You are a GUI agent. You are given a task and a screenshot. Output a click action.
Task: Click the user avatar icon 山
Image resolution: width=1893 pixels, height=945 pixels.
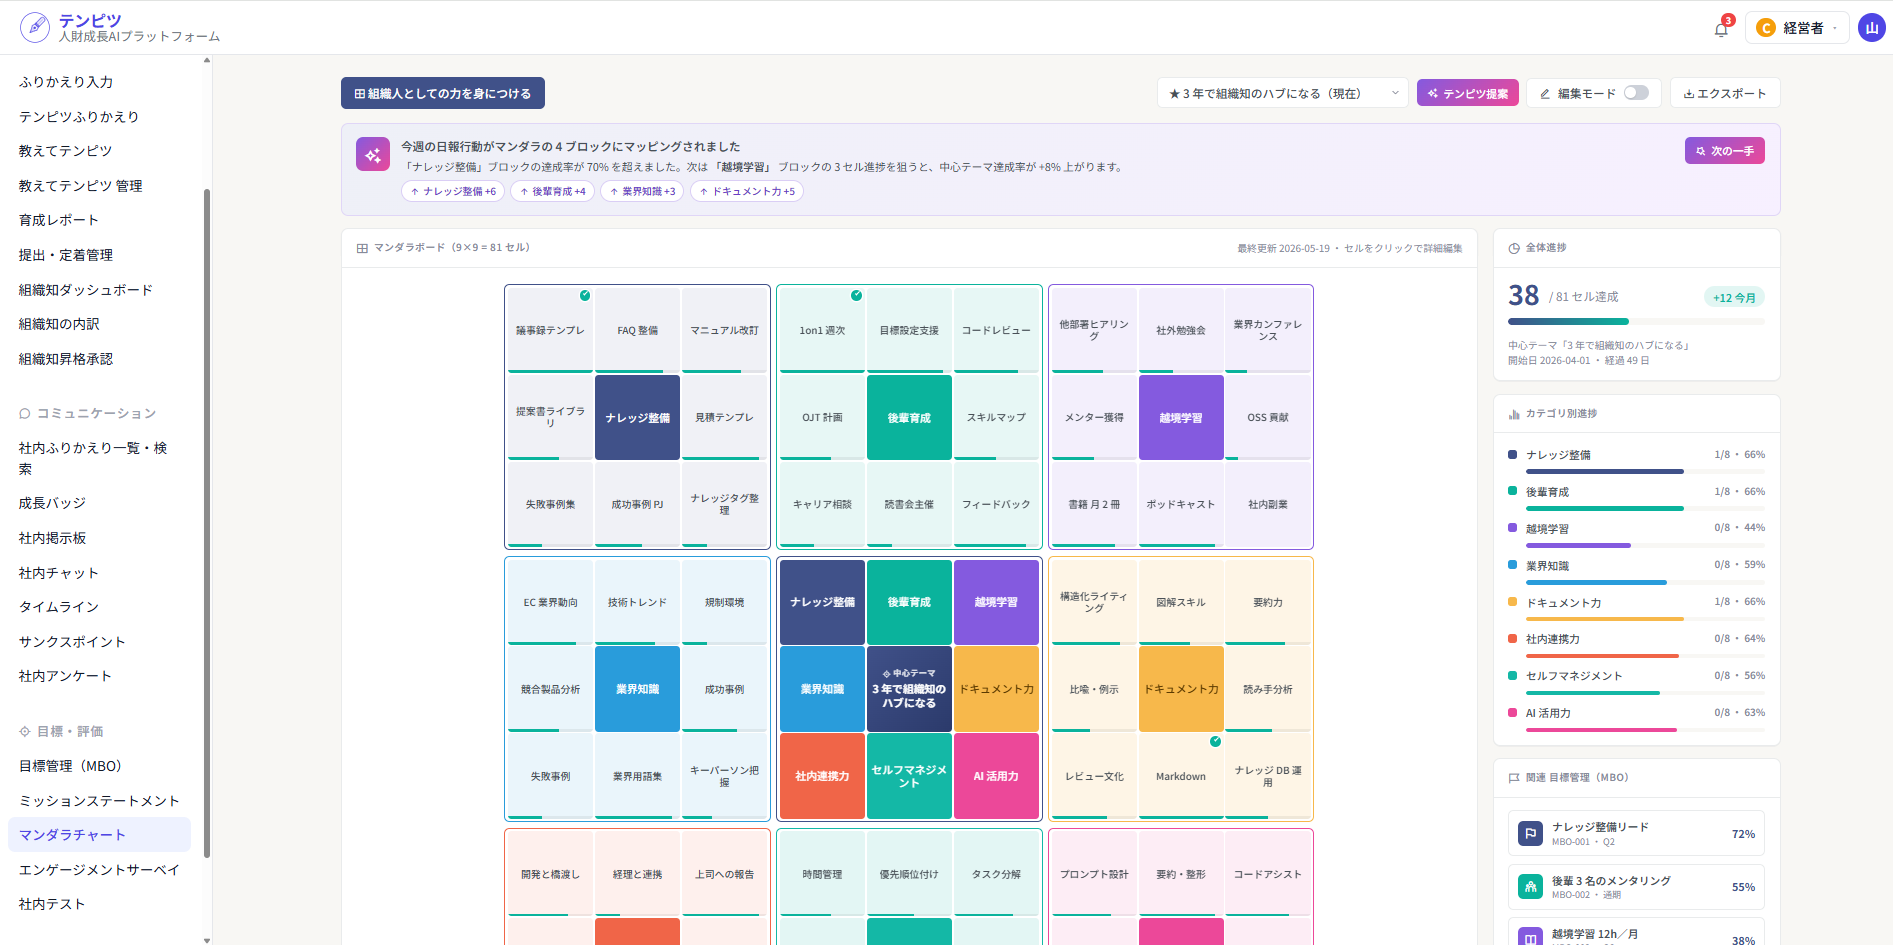pos(1872,28)
